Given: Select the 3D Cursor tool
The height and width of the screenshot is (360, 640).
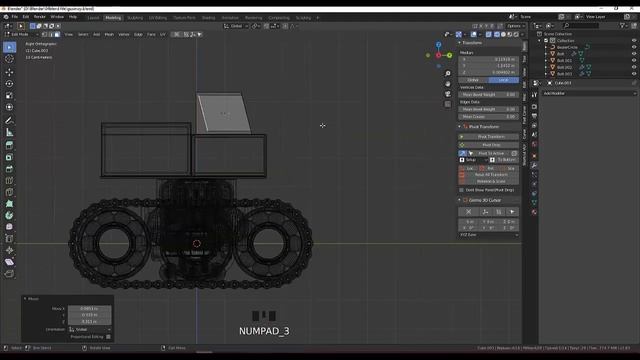Looking at the screenshot, I should pos(9,59).
